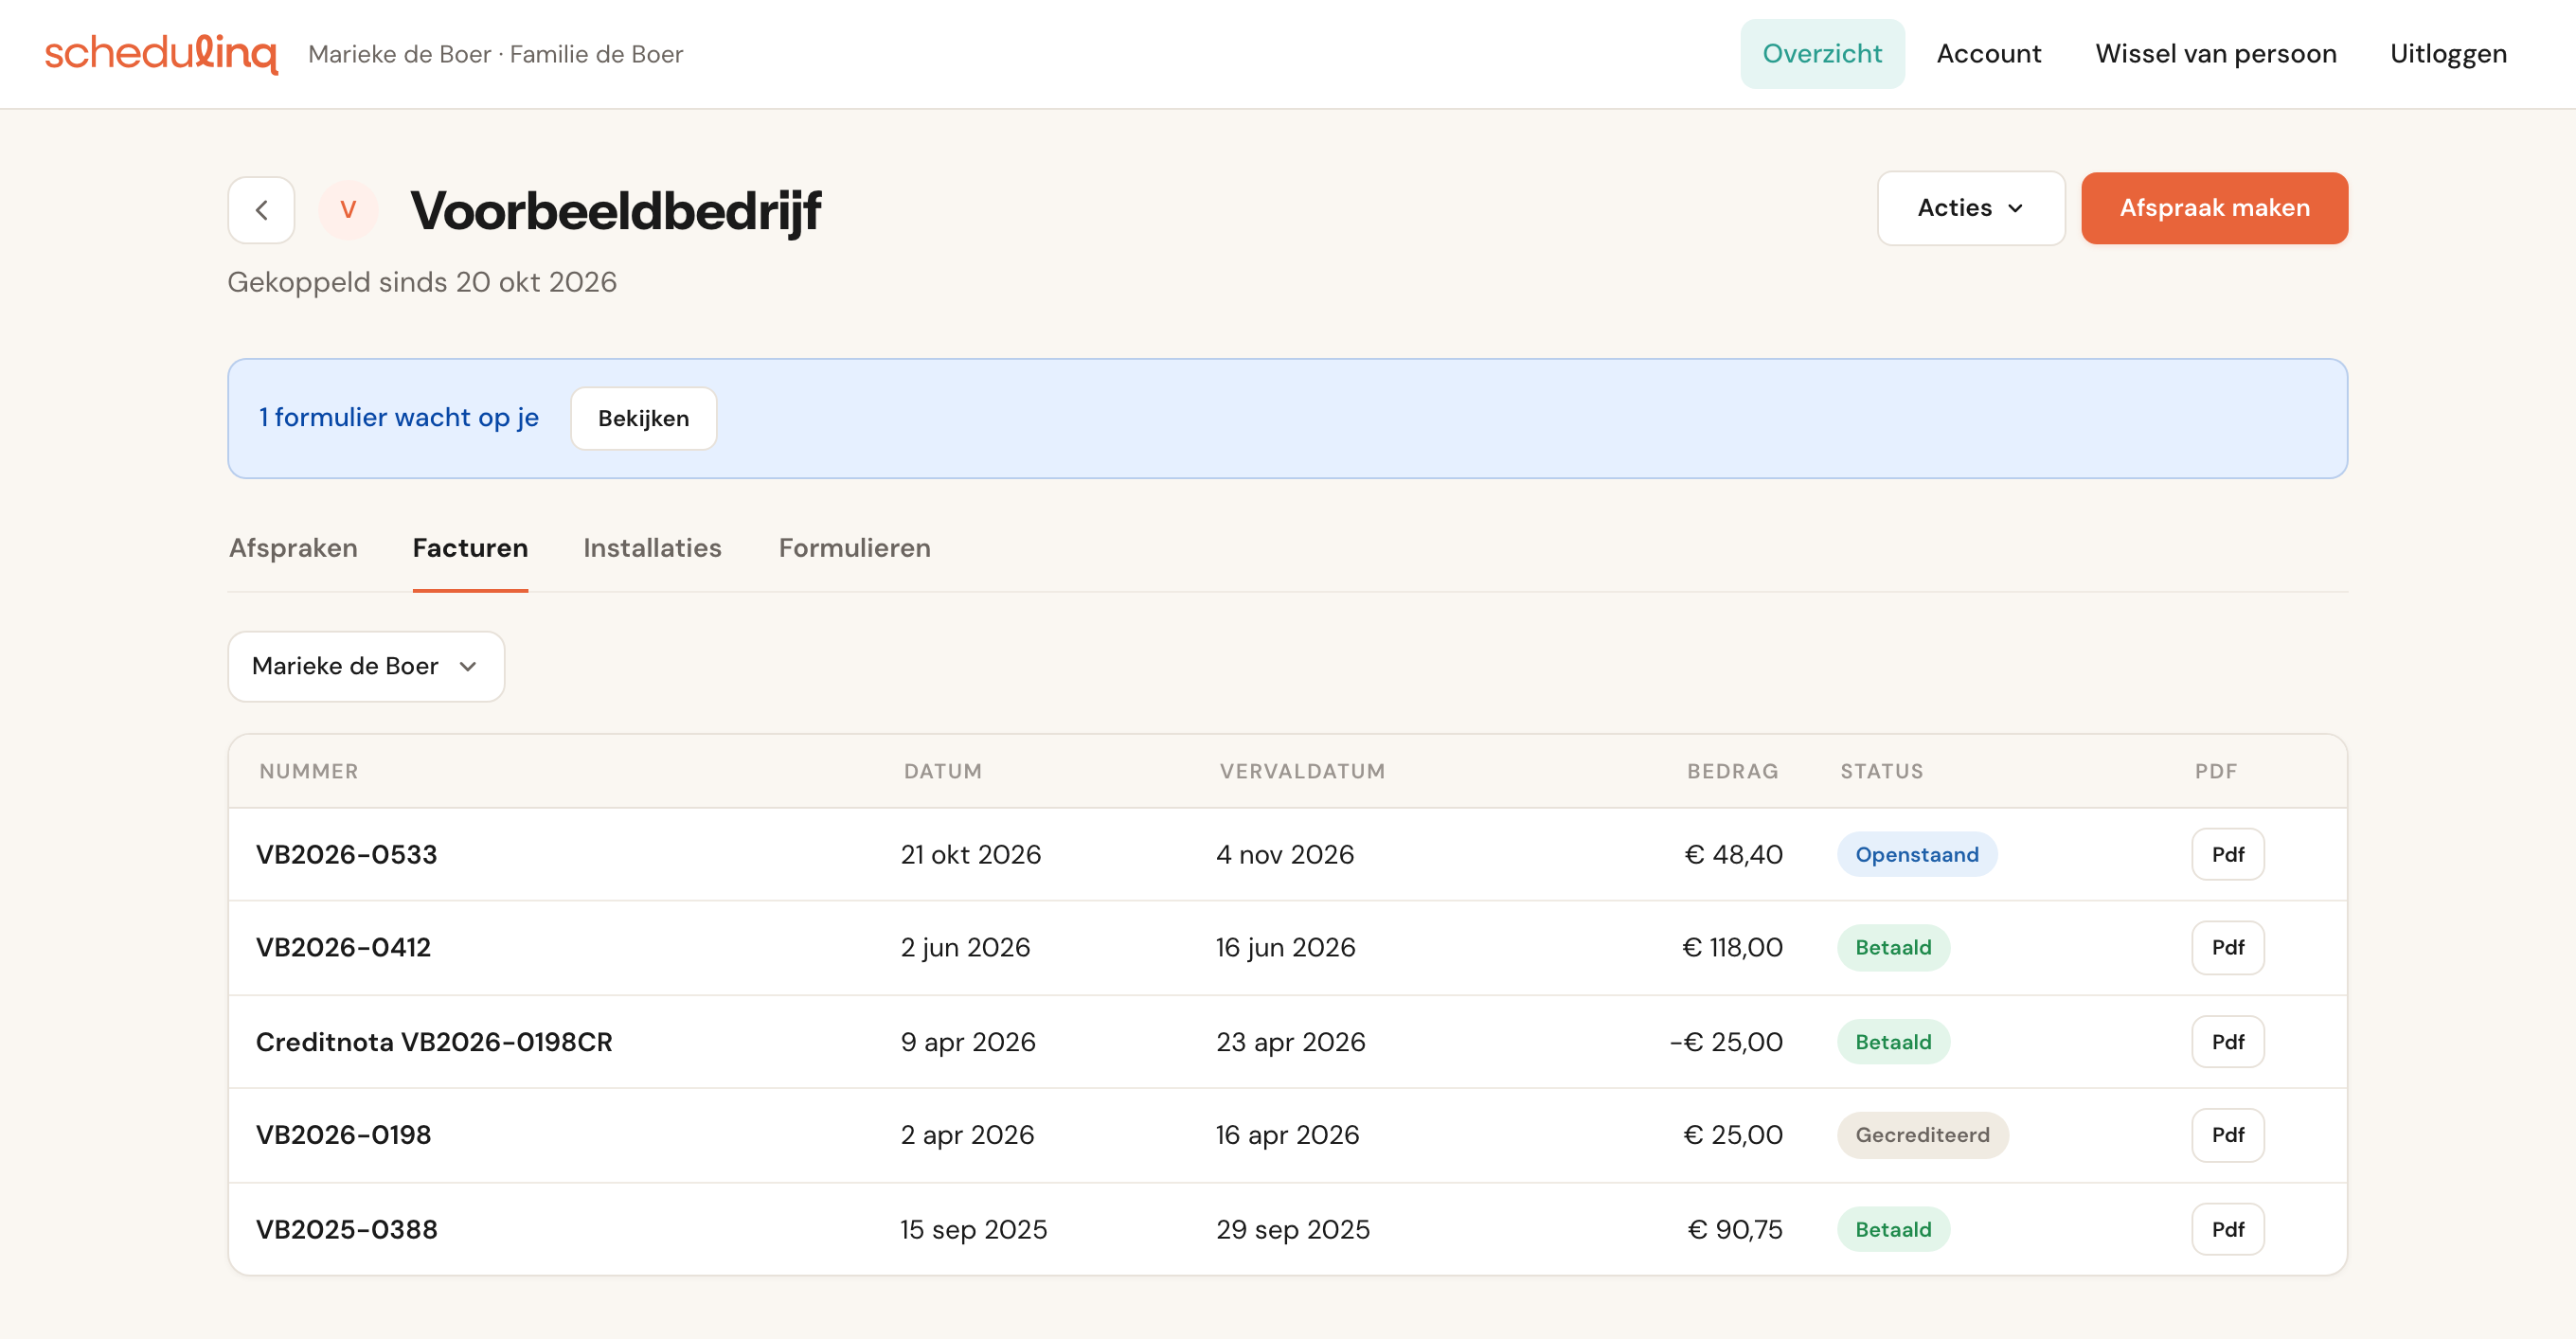Click the amount -€ 25,00
The height and width of the screenshot is (1339, 2576).
[1726, 1042]
